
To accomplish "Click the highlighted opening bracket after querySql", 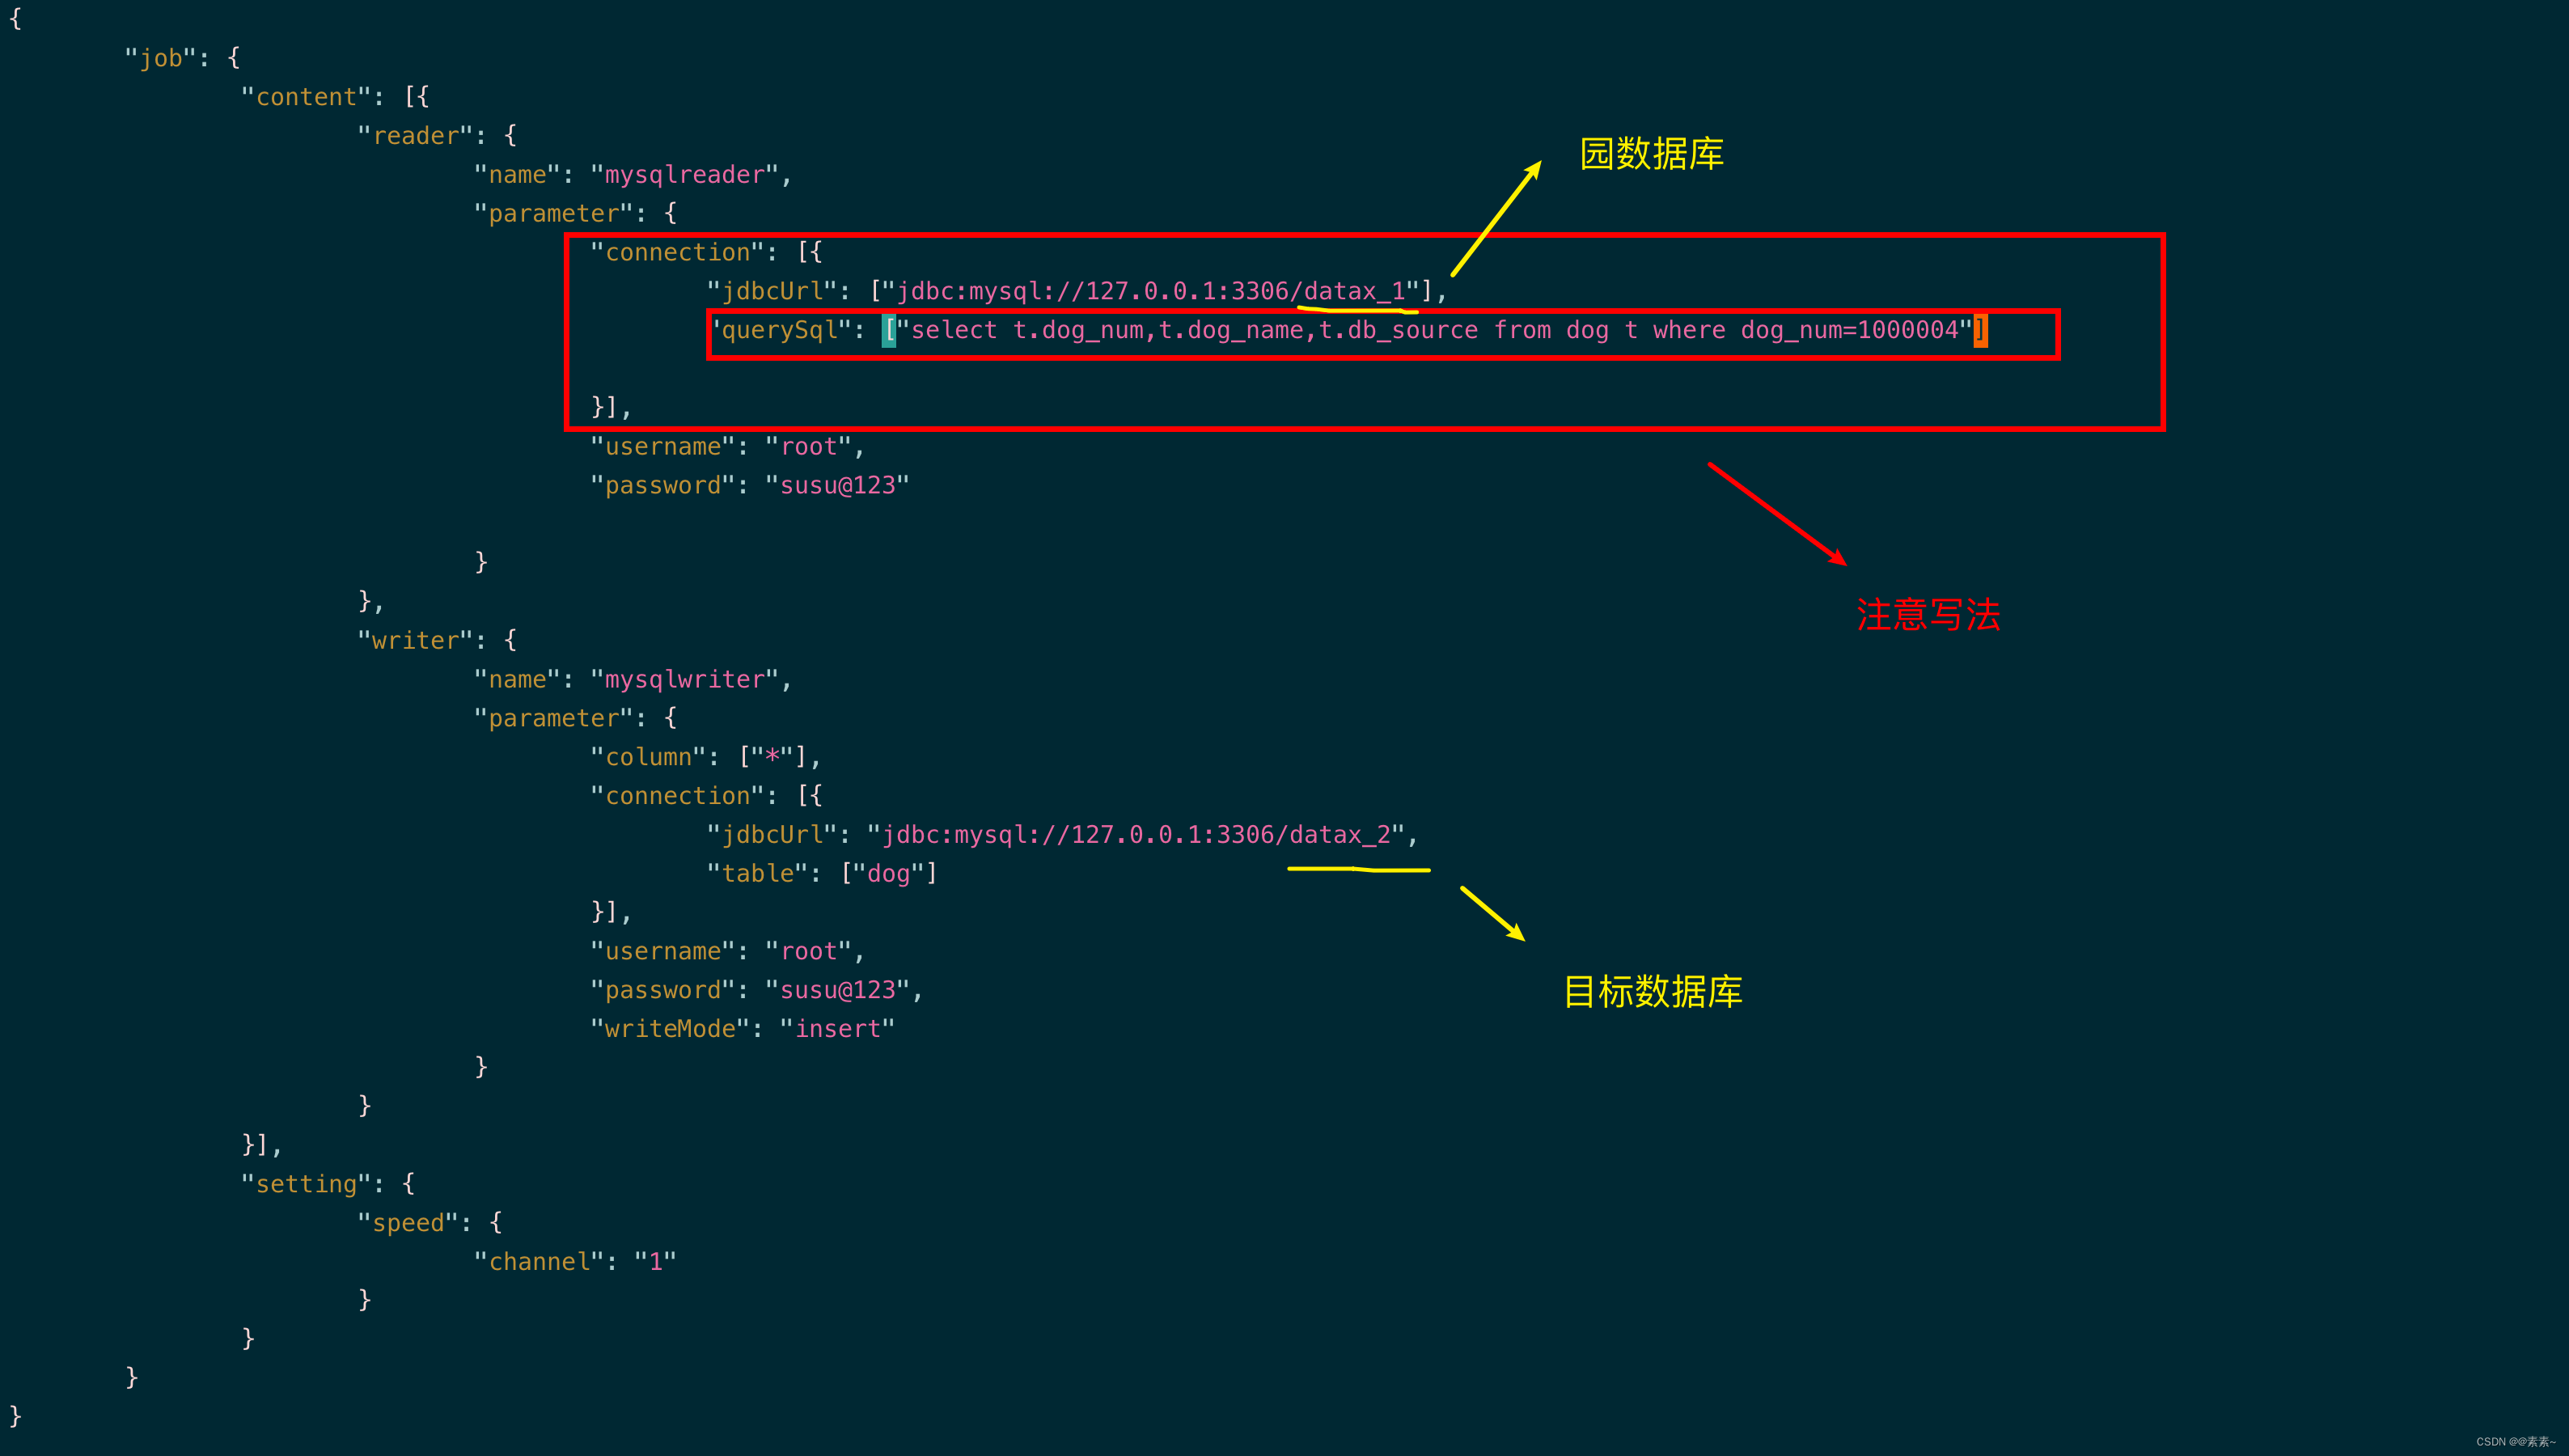I will [x=888, y=330].
